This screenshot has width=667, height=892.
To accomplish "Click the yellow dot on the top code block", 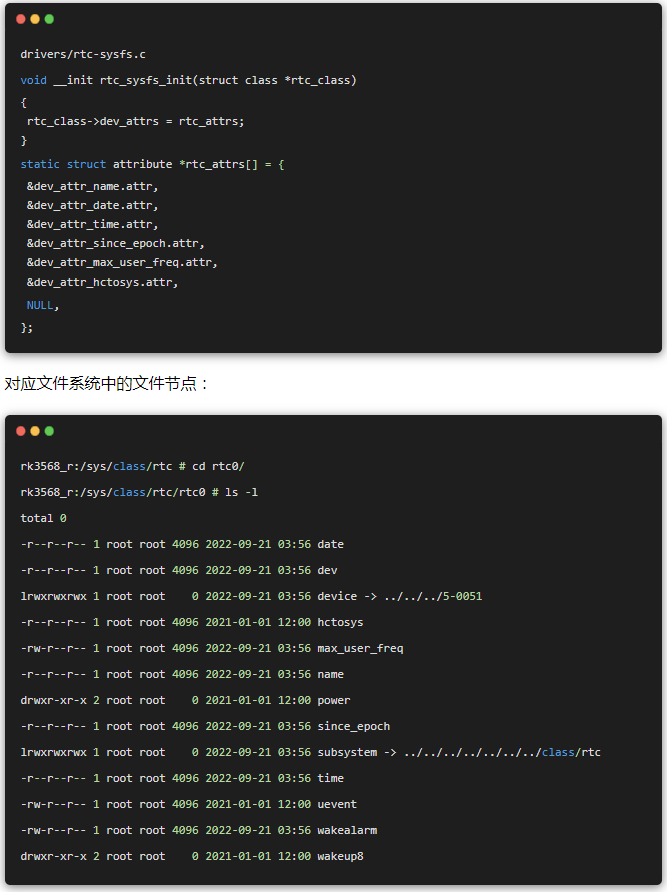I will [x=35, y=19].
